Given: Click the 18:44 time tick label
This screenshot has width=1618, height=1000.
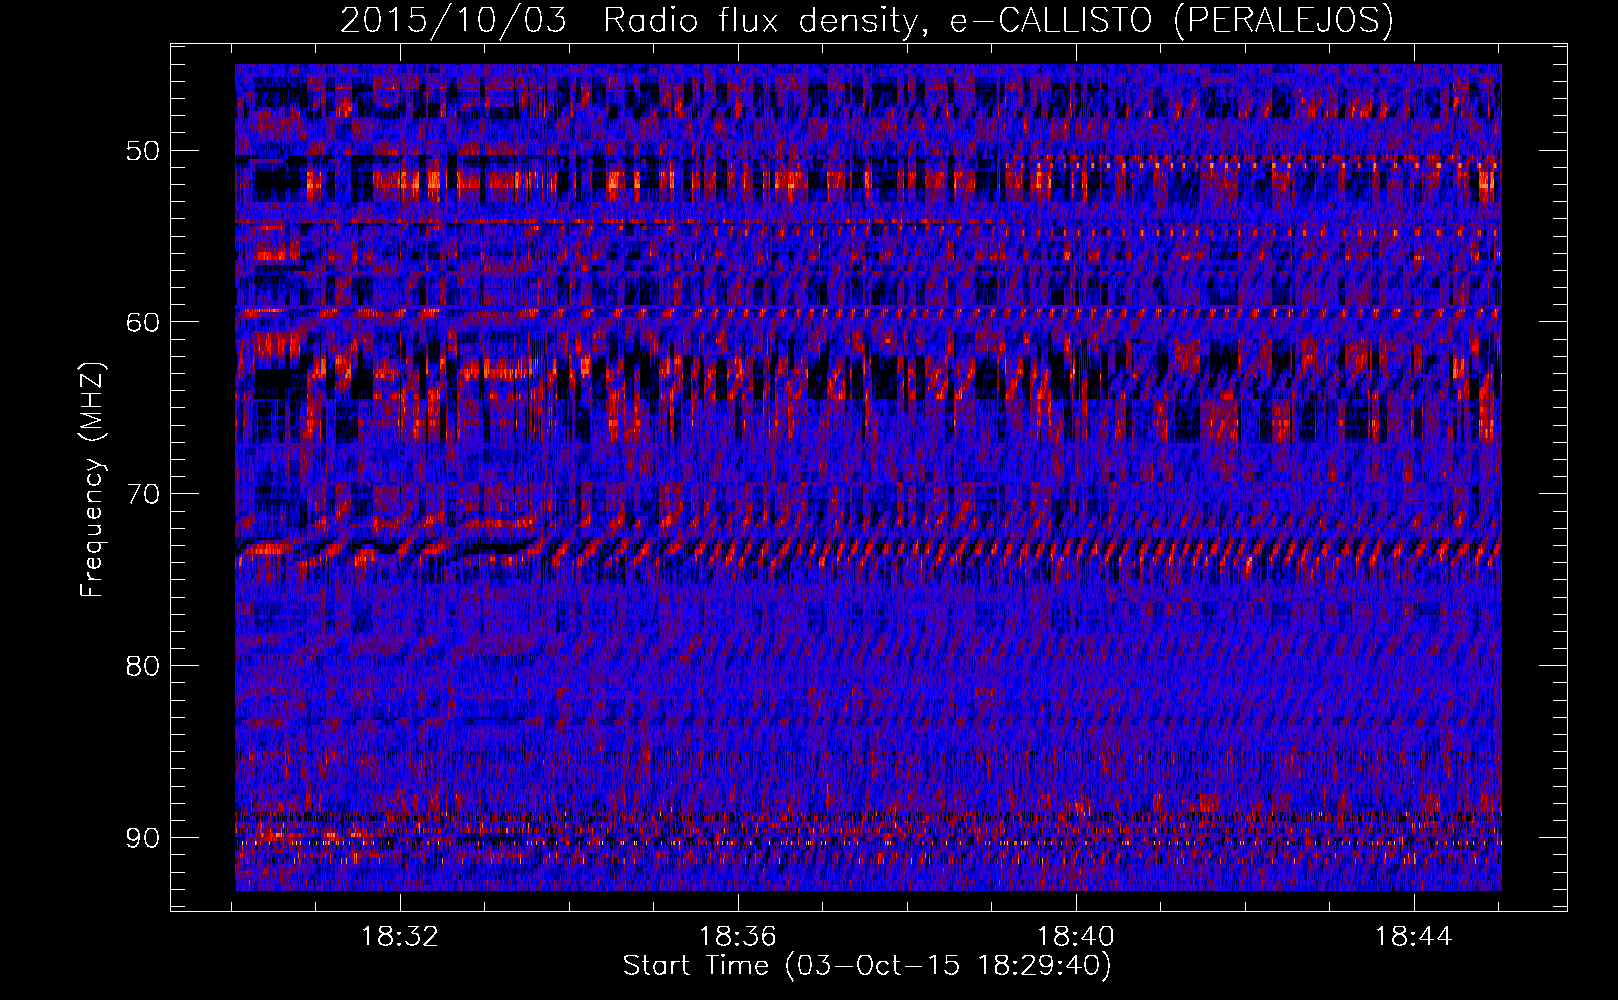Looking at the screenshot, I should click(1414, 936).
